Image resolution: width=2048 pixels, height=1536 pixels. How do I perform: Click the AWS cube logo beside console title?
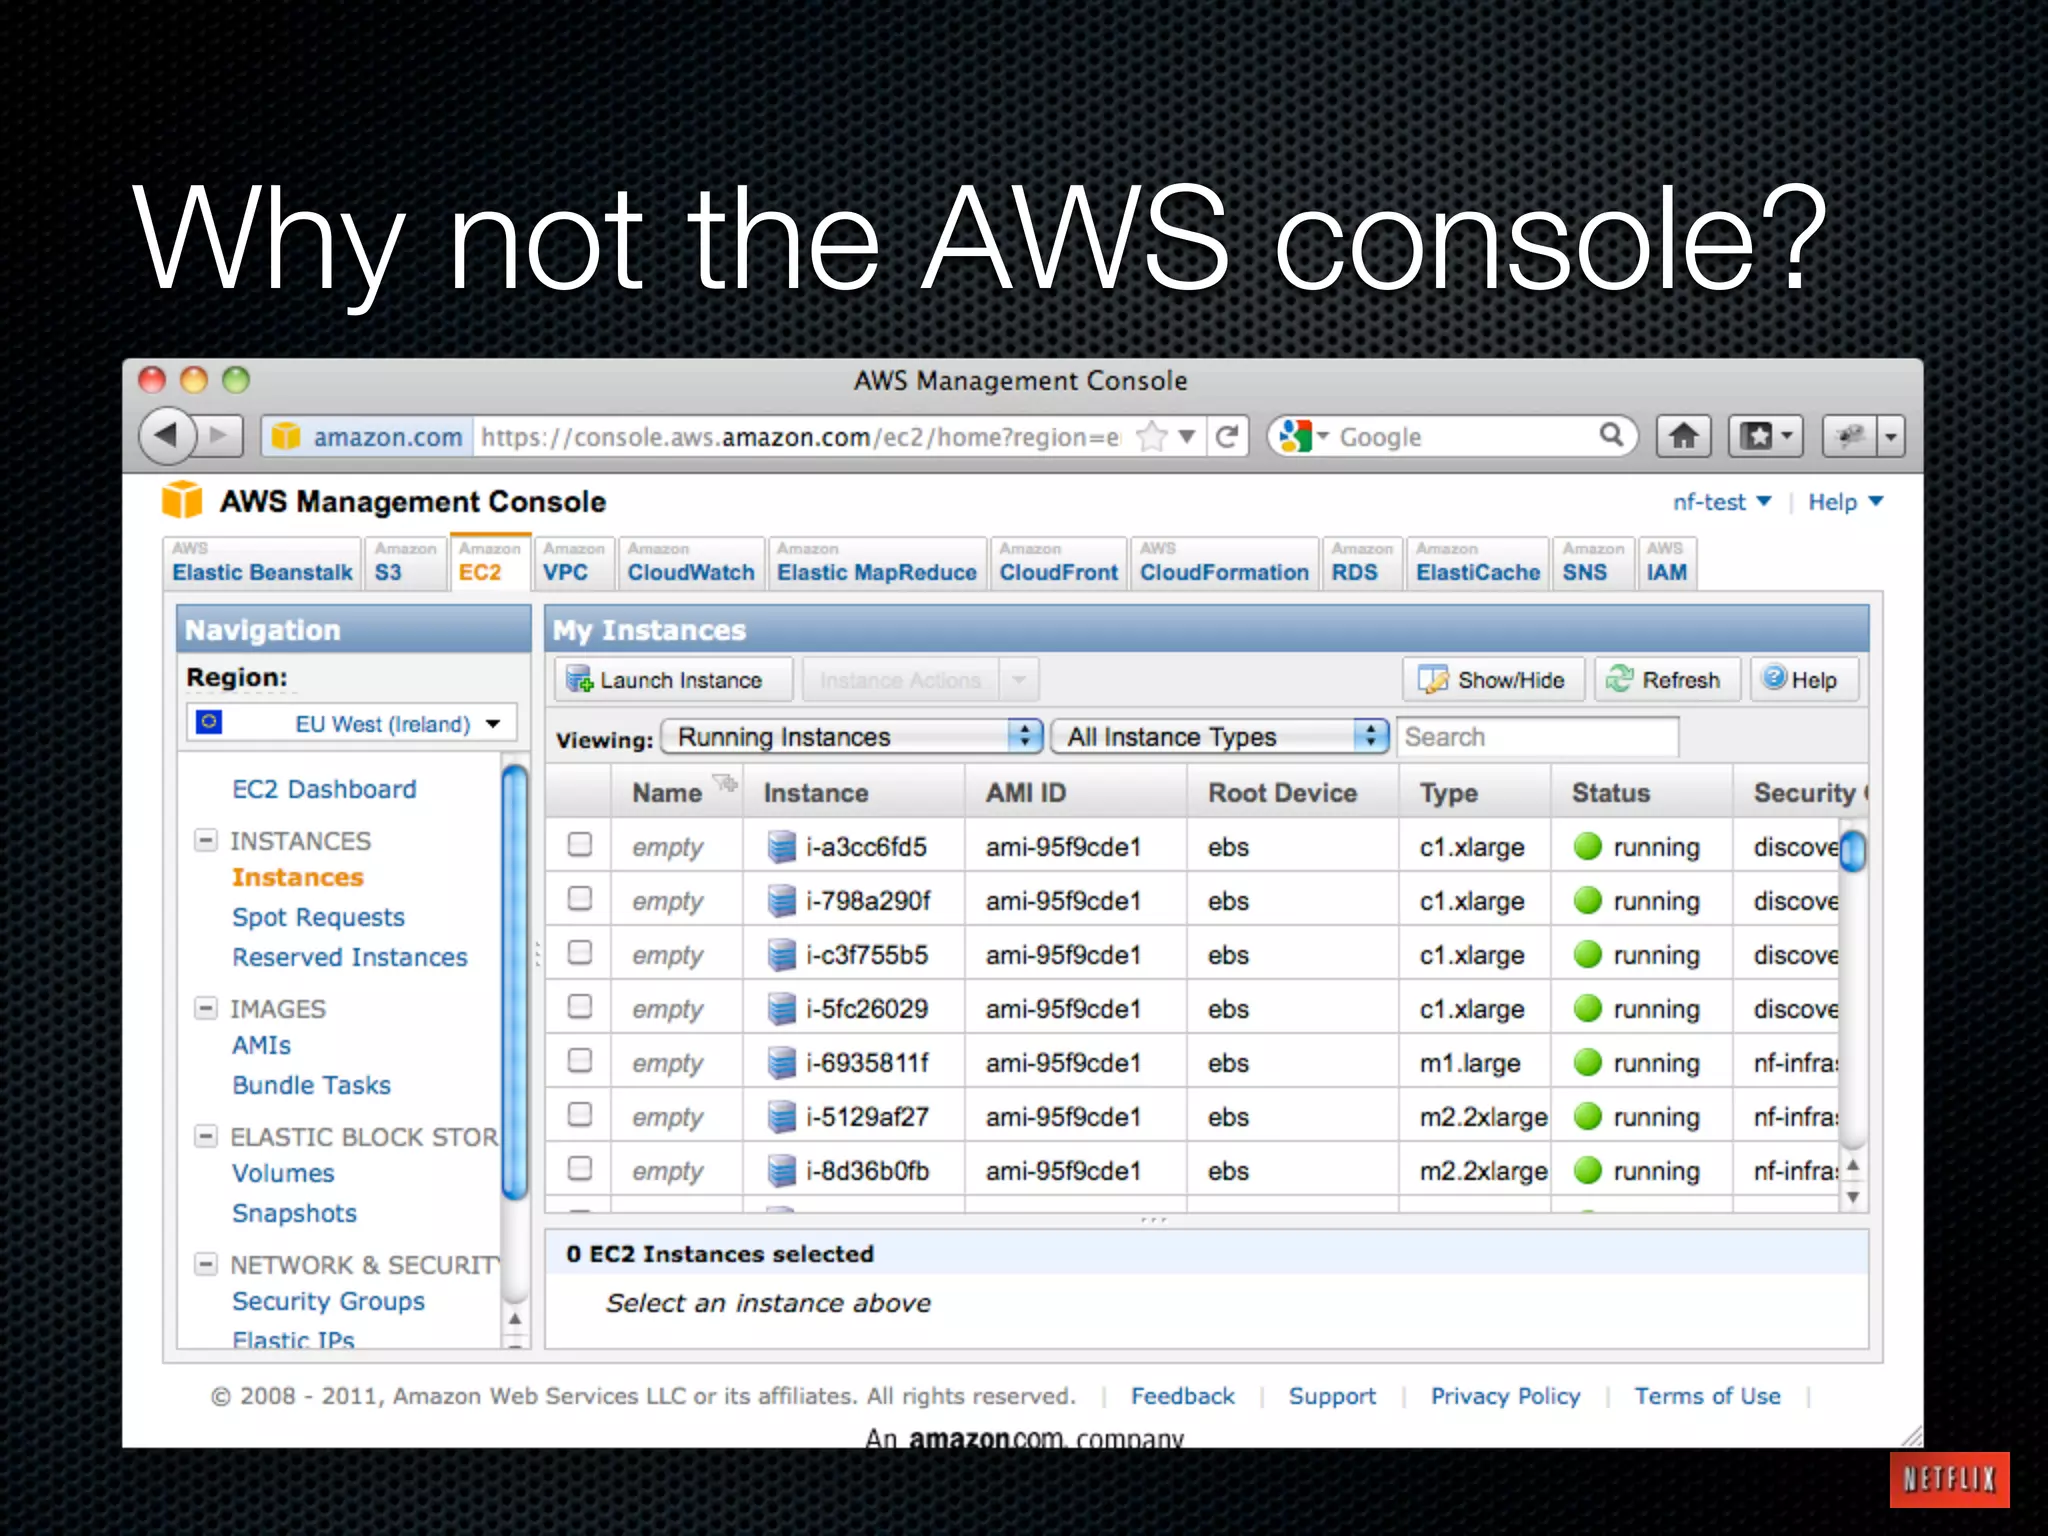tap(182, 500)
